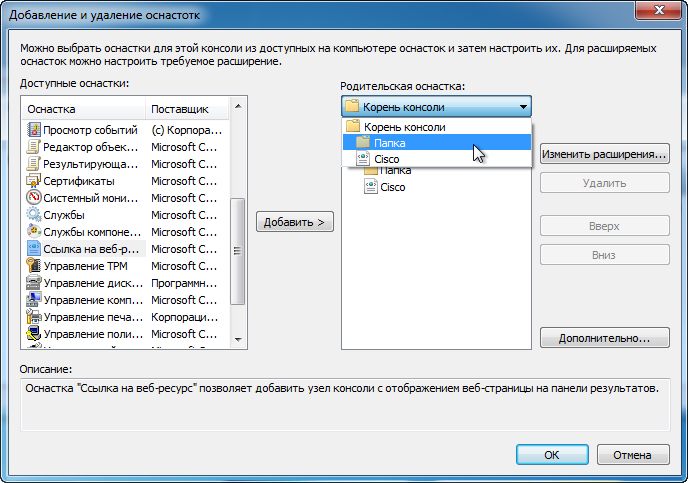Click the Управление дисками icon
Viewport: 688px width, 483px height.
coord(34,283)
